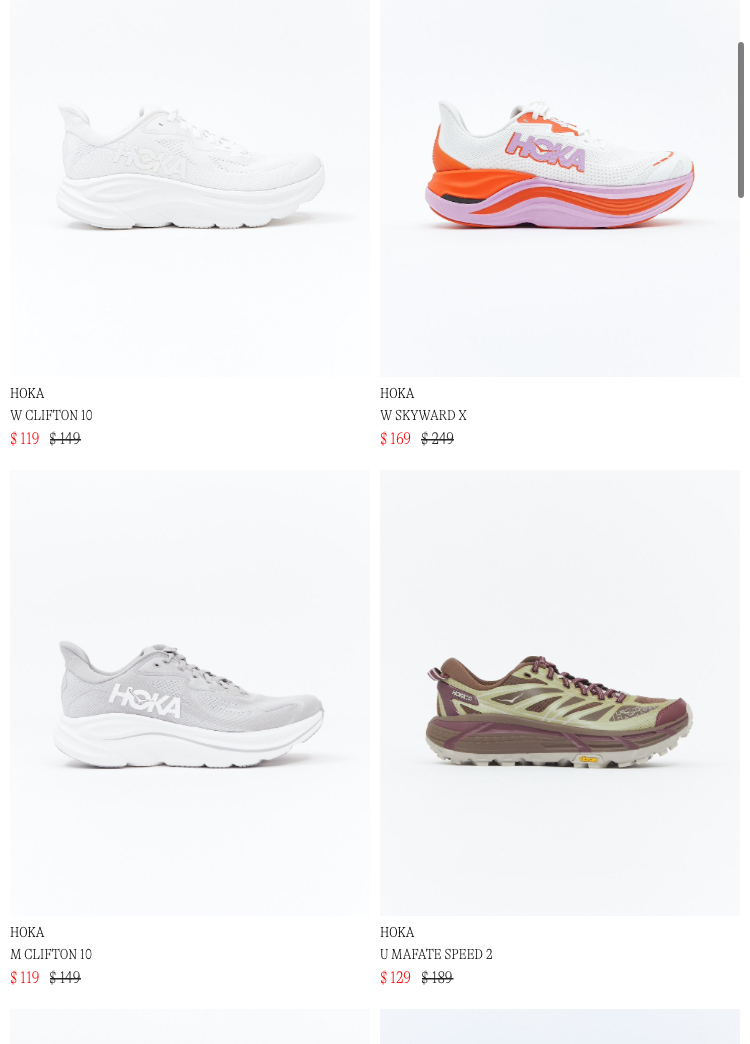The height and width of the screenshot is (1044, 750).
Task: Click HOKA brand label above W Clifton 10
Action: [x=27, y=393]
